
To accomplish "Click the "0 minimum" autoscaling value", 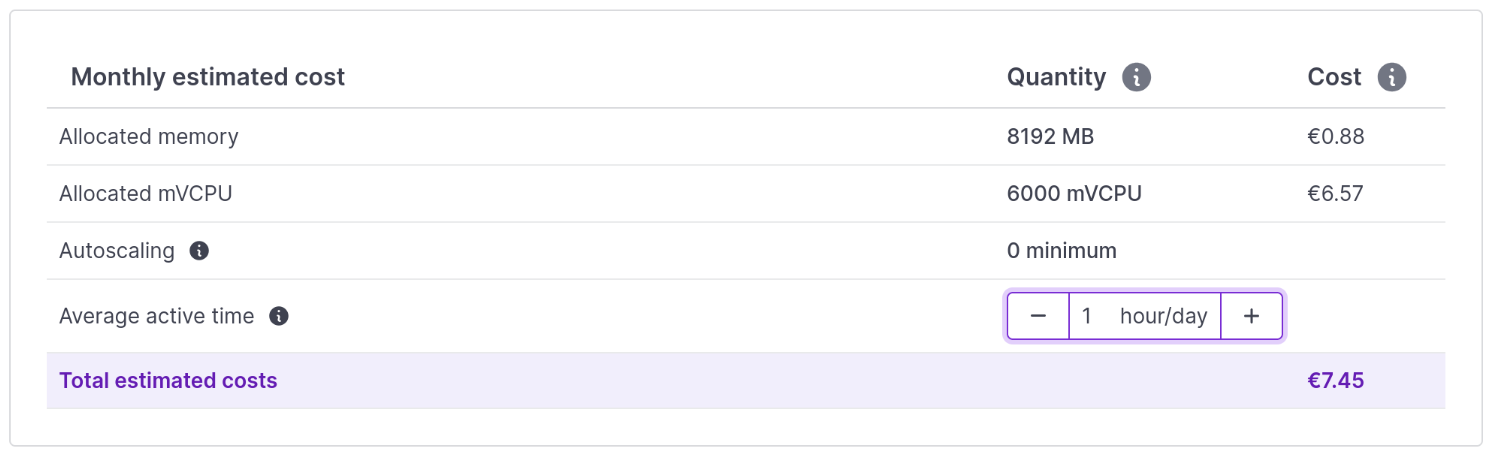I will [x=1061, y=251].
